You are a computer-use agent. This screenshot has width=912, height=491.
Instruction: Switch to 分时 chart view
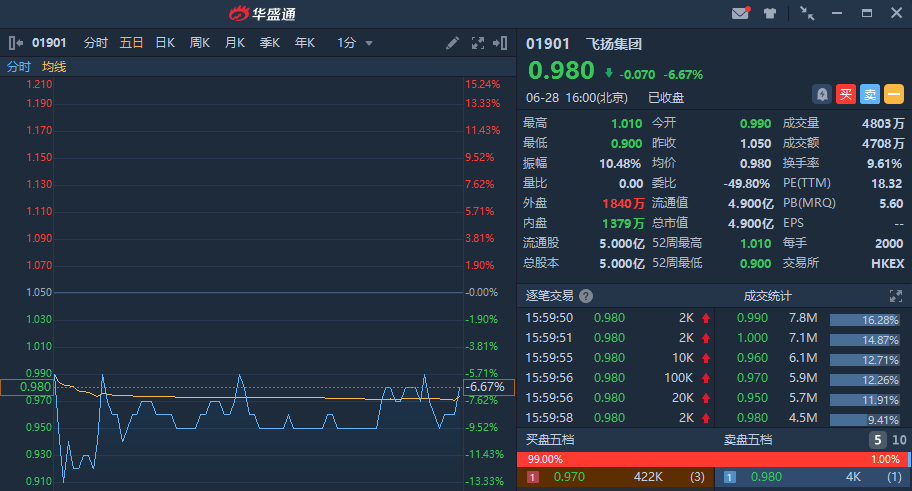(95, 43)
